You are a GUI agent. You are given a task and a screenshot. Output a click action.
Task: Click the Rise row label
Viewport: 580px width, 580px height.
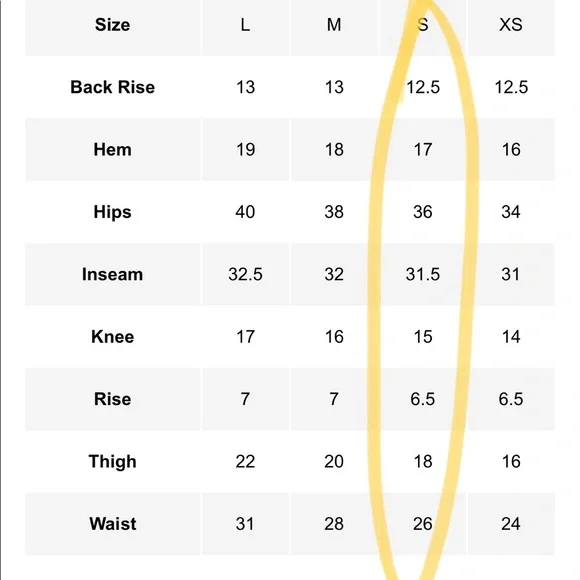coord(112,399)
